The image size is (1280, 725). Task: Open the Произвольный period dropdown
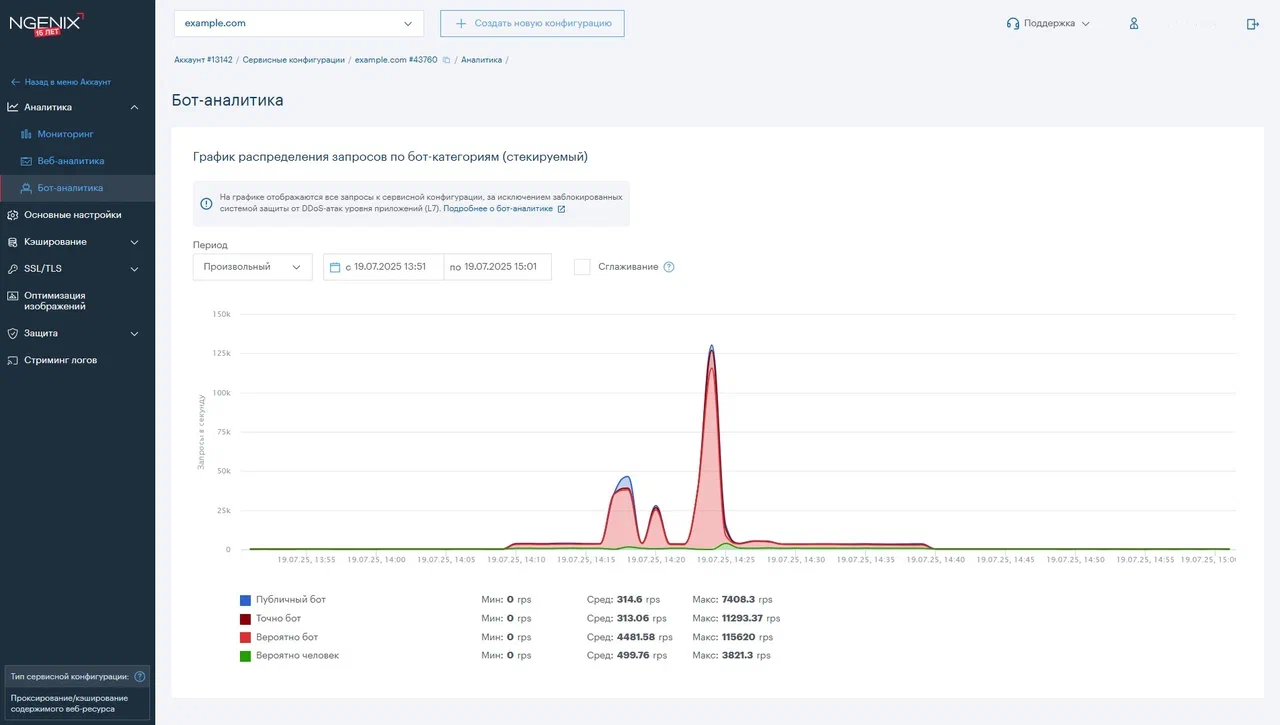pyautogui.click(x=252, y=267)
